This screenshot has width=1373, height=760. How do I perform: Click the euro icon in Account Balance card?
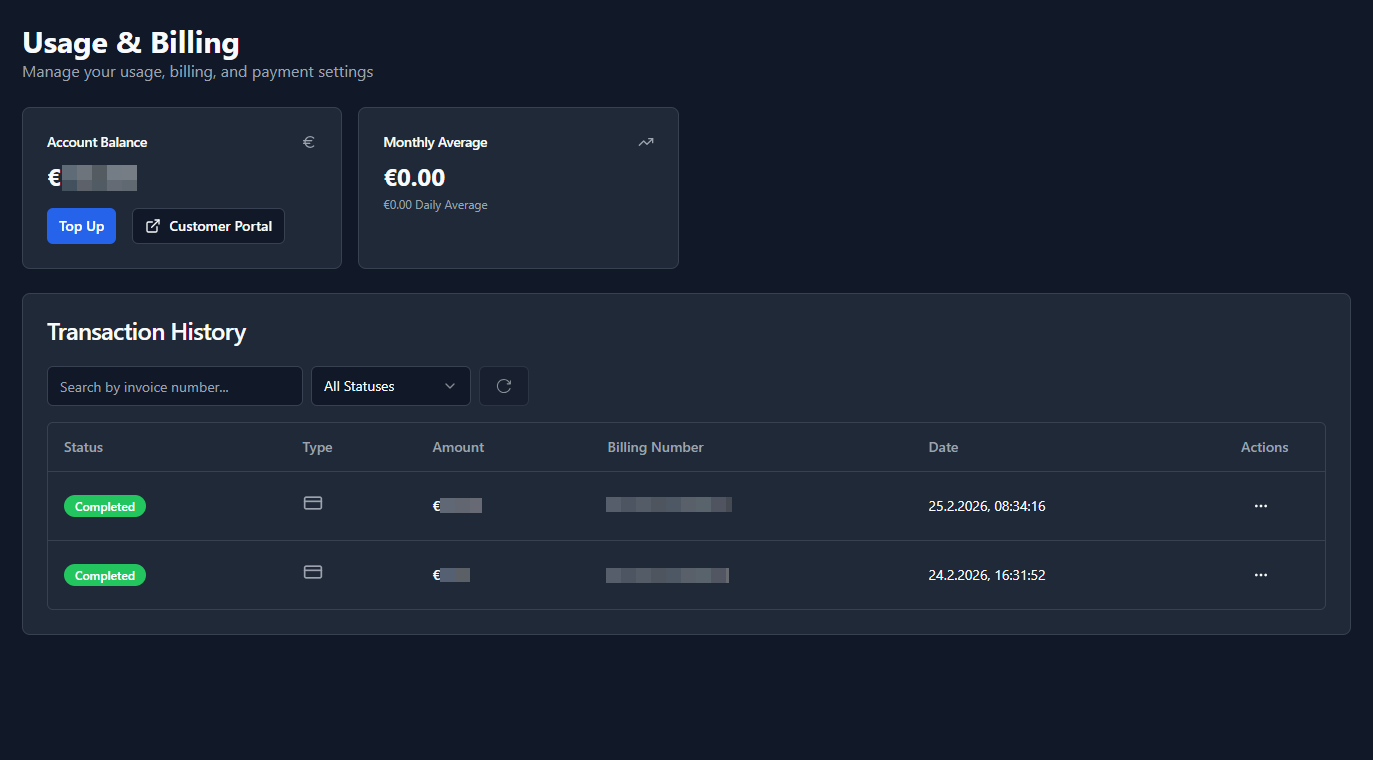309,142
